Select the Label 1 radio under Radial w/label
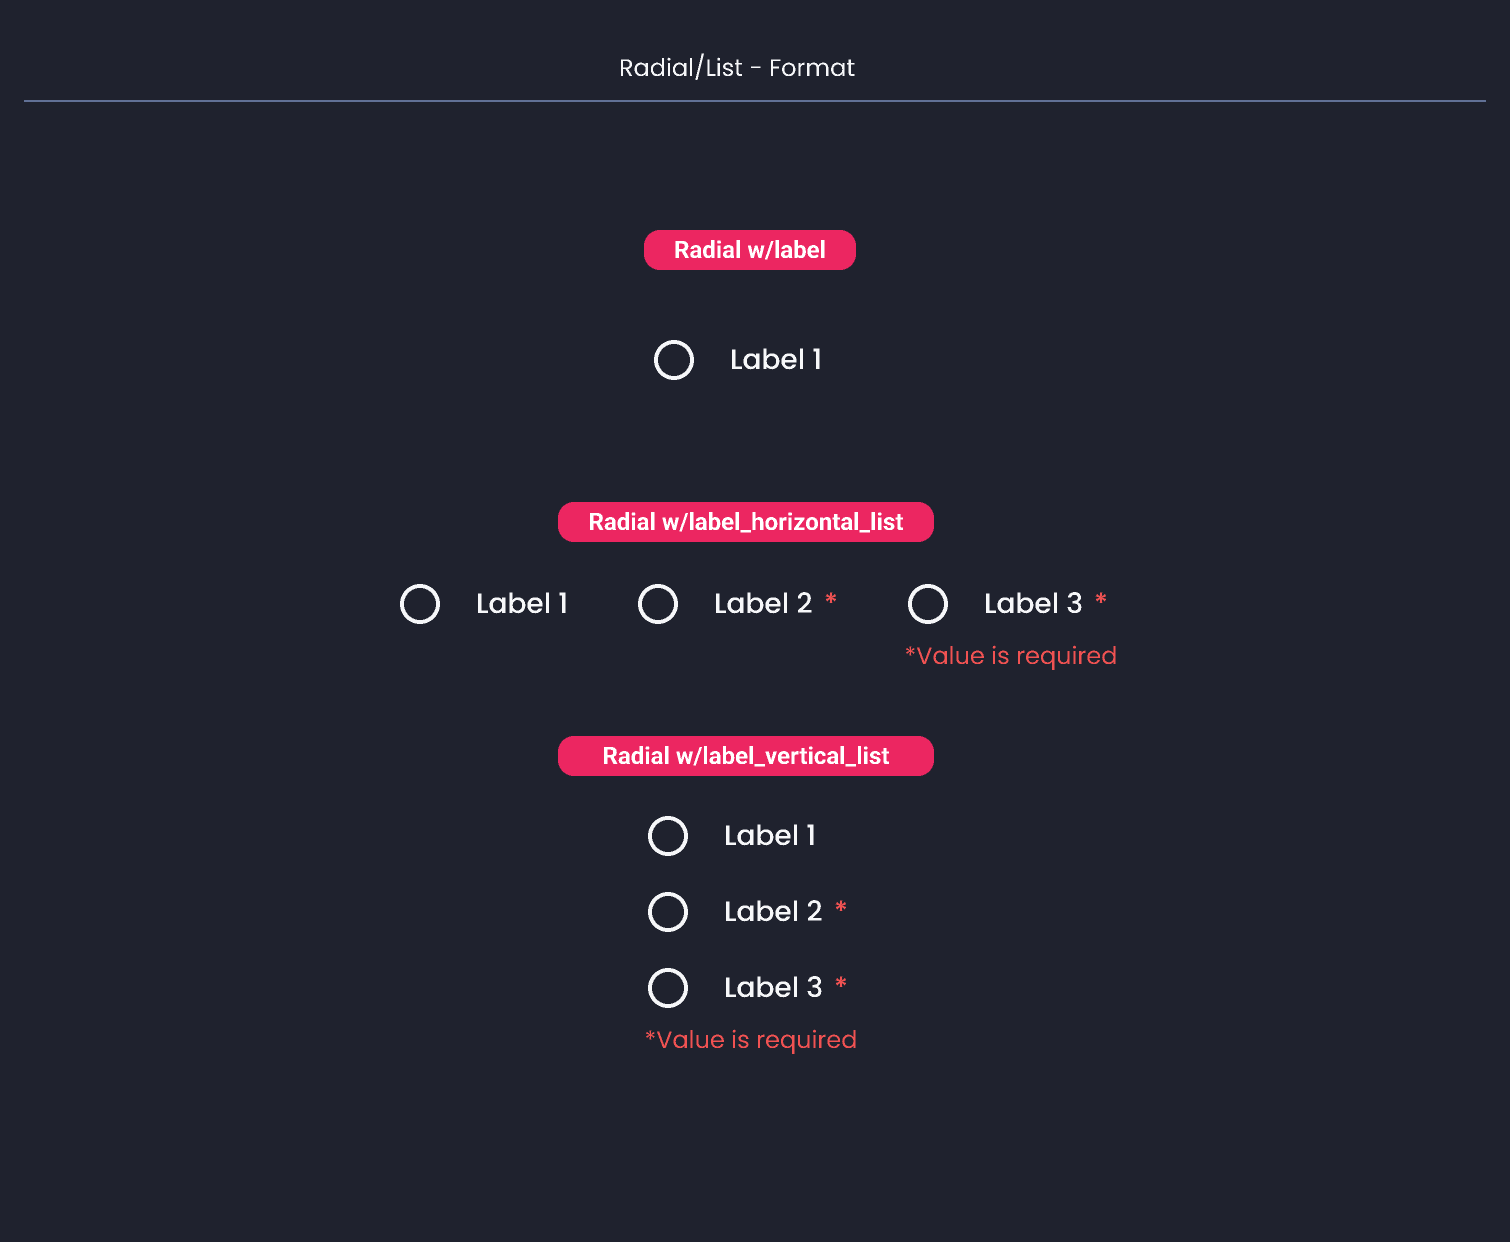 [673, 360]
